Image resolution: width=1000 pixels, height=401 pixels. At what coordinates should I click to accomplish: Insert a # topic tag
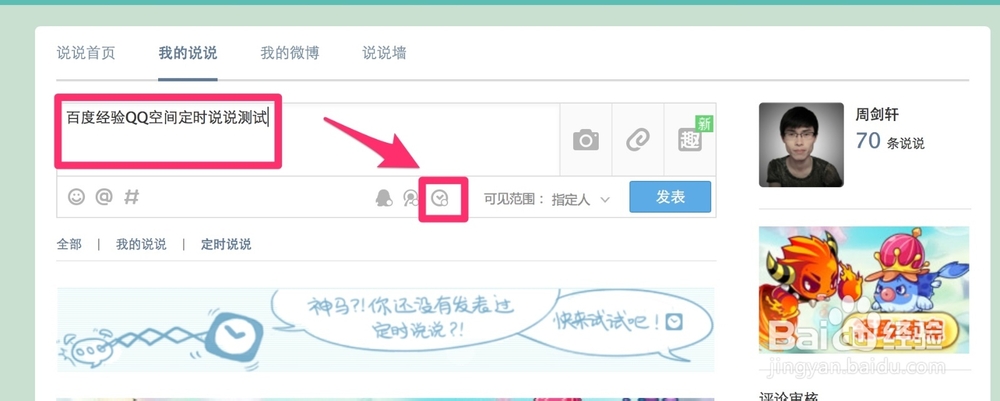(x=131, y=197)
